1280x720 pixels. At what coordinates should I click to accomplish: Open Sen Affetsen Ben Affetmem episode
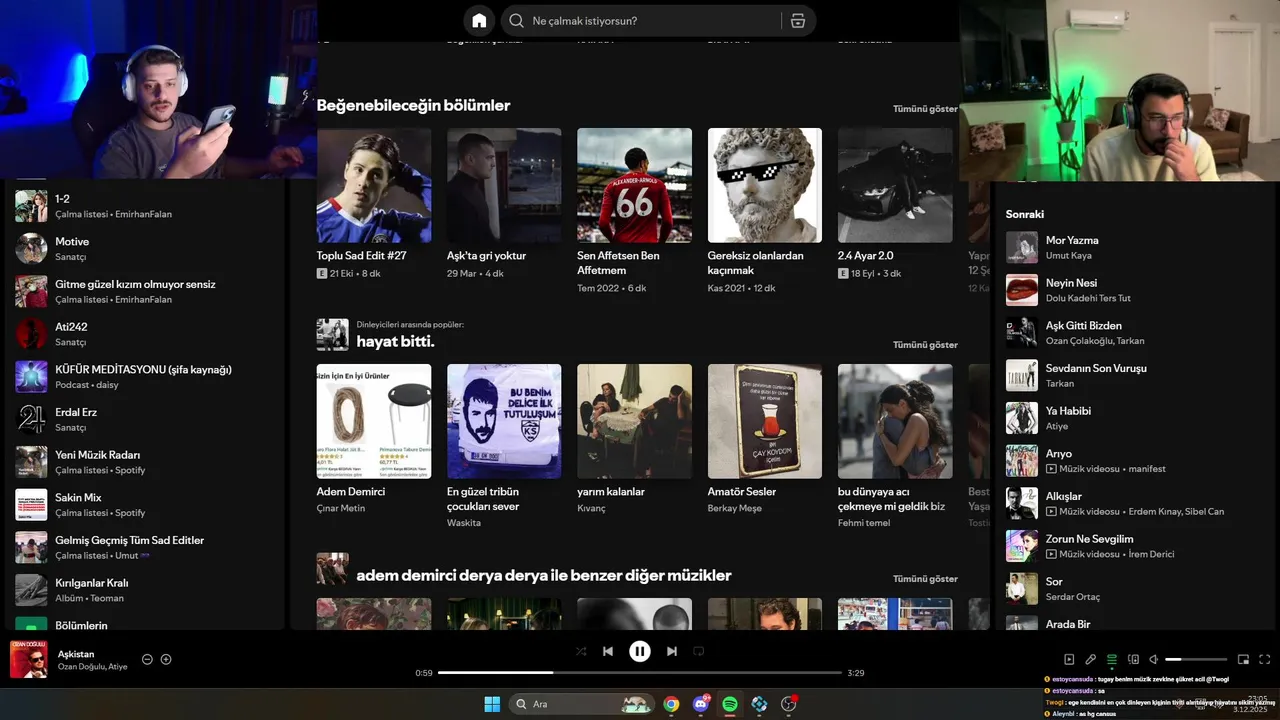point(634,210)
